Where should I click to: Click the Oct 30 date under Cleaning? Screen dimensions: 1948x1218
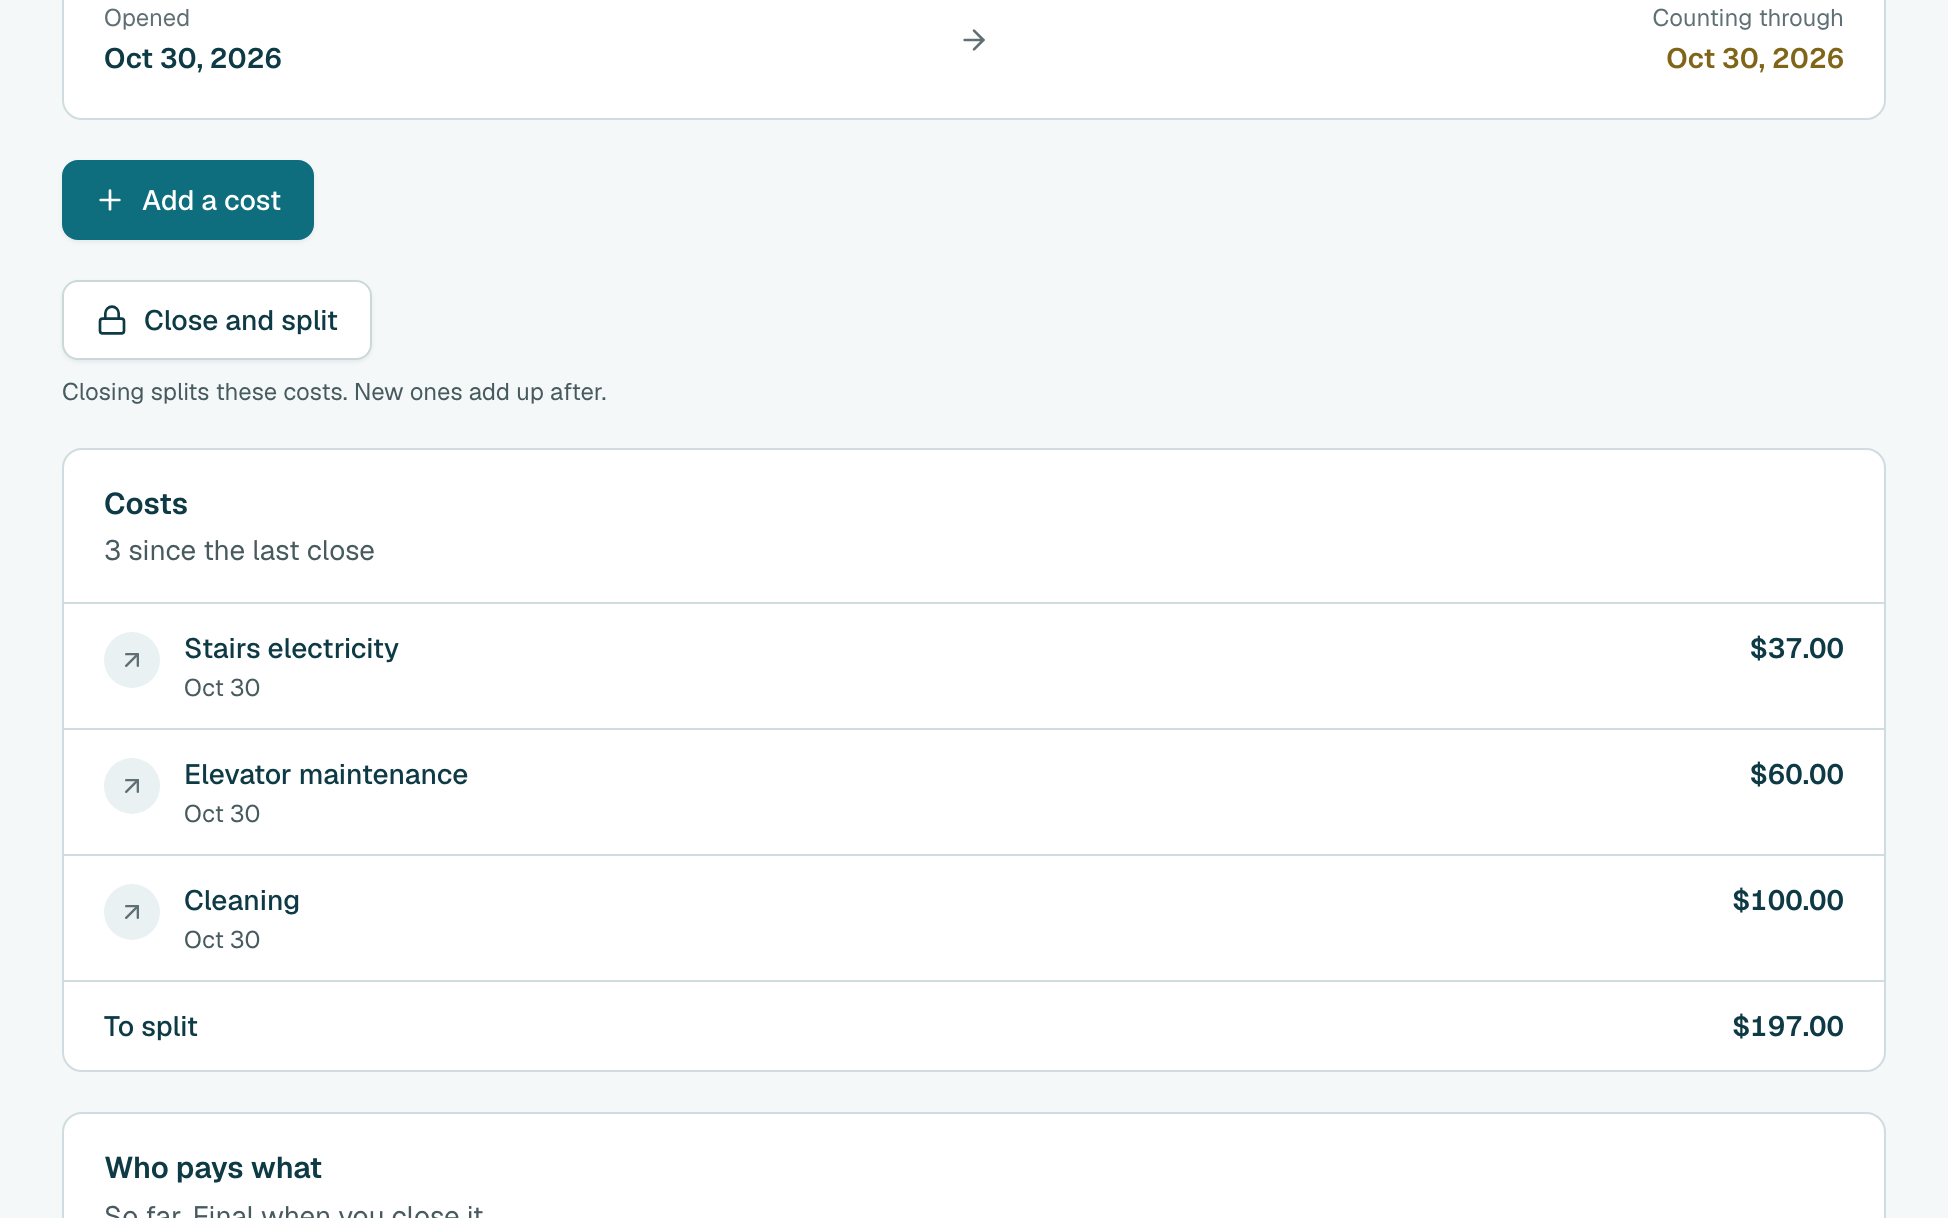pyautogui.click(x=222, y=940)
